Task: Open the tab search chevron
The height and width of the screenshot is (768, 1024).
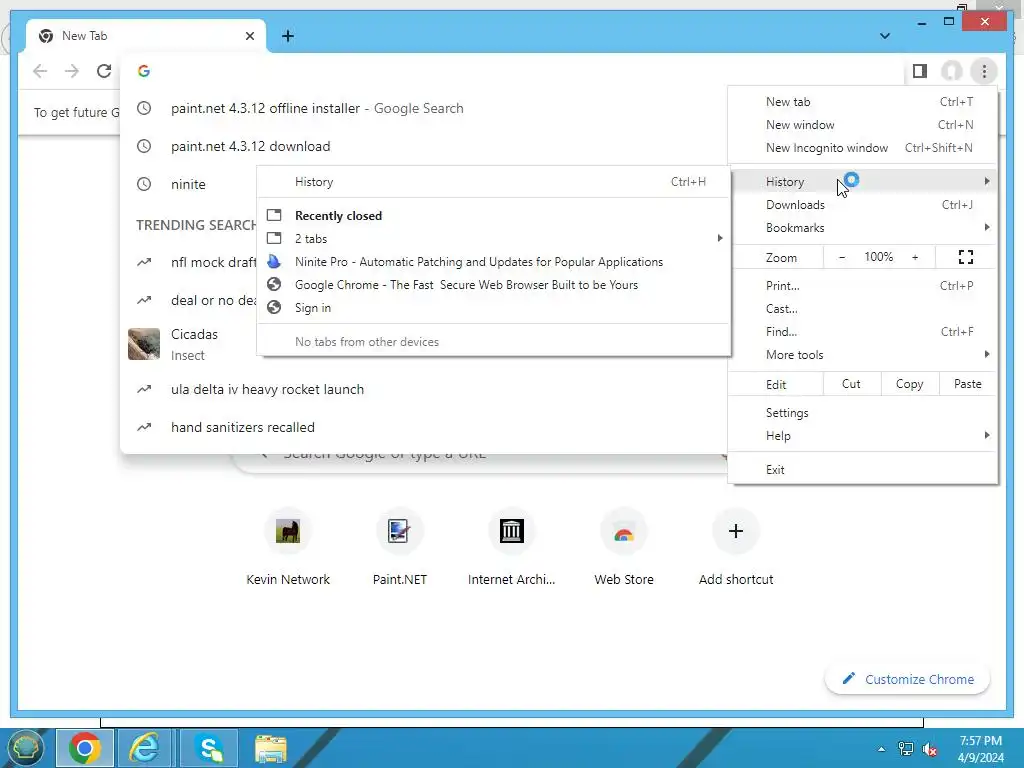Action: 885,36
